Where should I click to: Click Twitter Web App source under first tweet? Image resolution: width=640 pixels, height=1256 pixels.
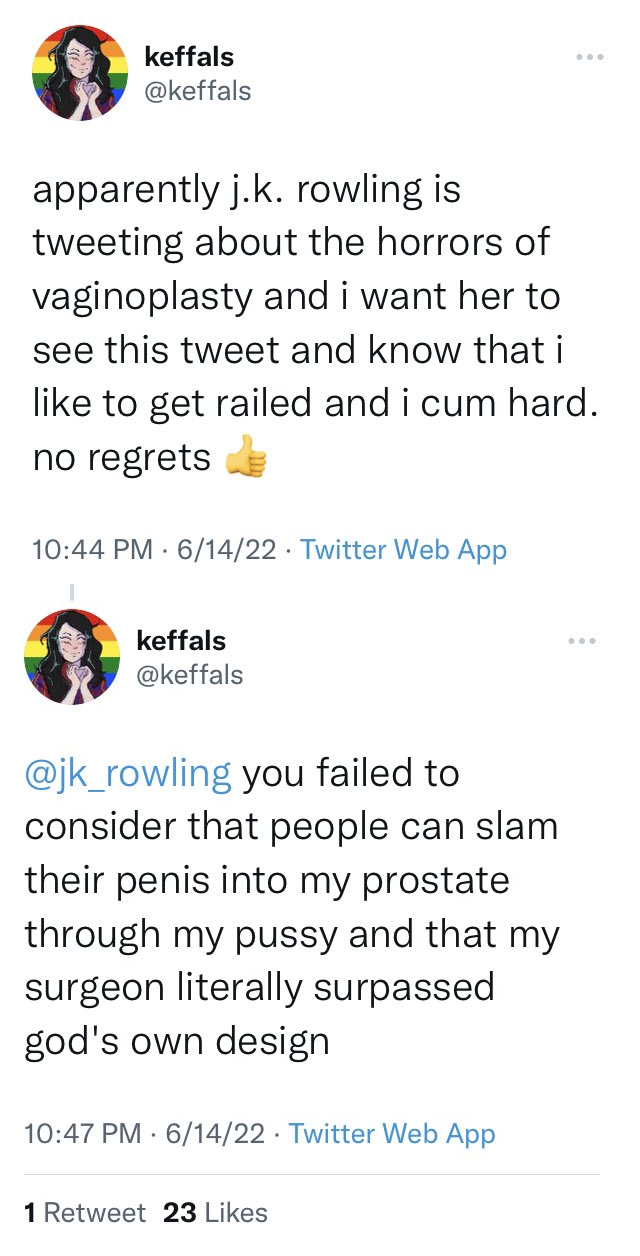pyautogui.click(x=404, y=550)
